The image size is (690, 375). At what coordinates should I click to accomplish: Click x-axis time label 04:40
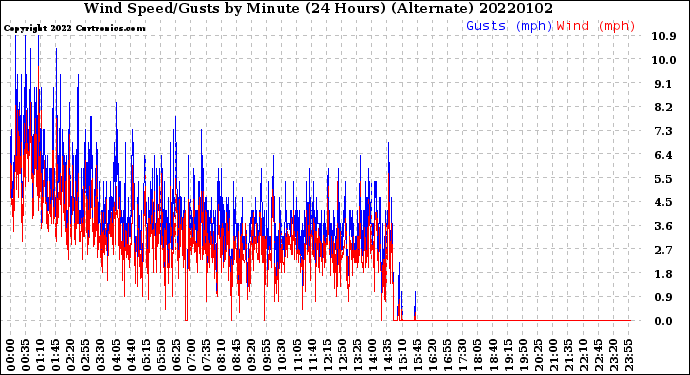[131, 355]
